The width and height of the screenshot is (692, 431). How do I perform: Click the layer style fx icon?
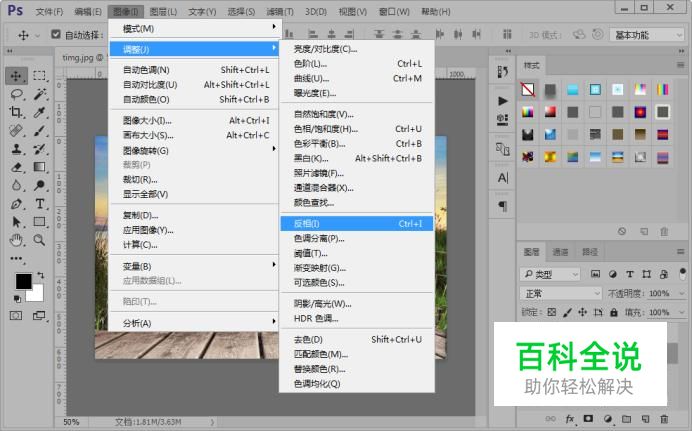click(x=570, y=419)
